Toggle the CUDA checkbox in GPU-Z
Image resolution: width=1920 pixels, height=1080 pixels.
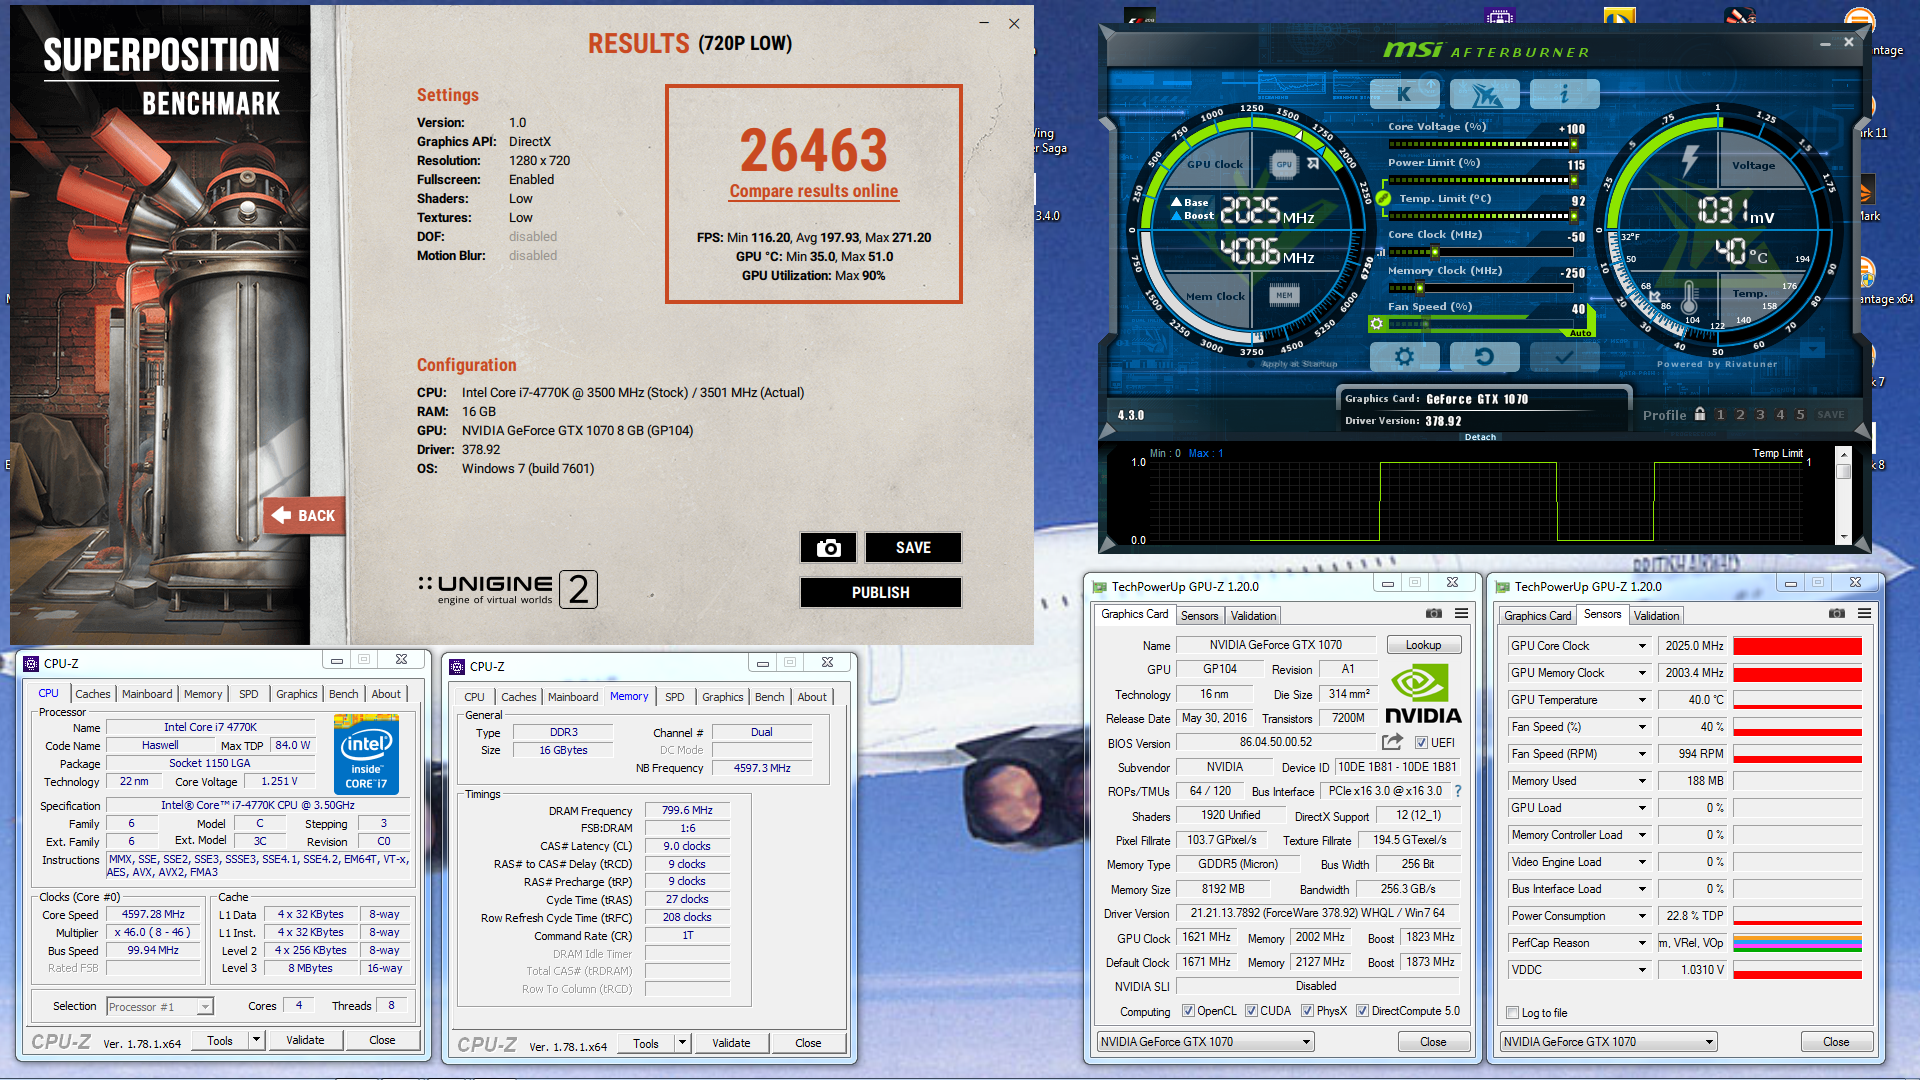coord(1251,1011)
